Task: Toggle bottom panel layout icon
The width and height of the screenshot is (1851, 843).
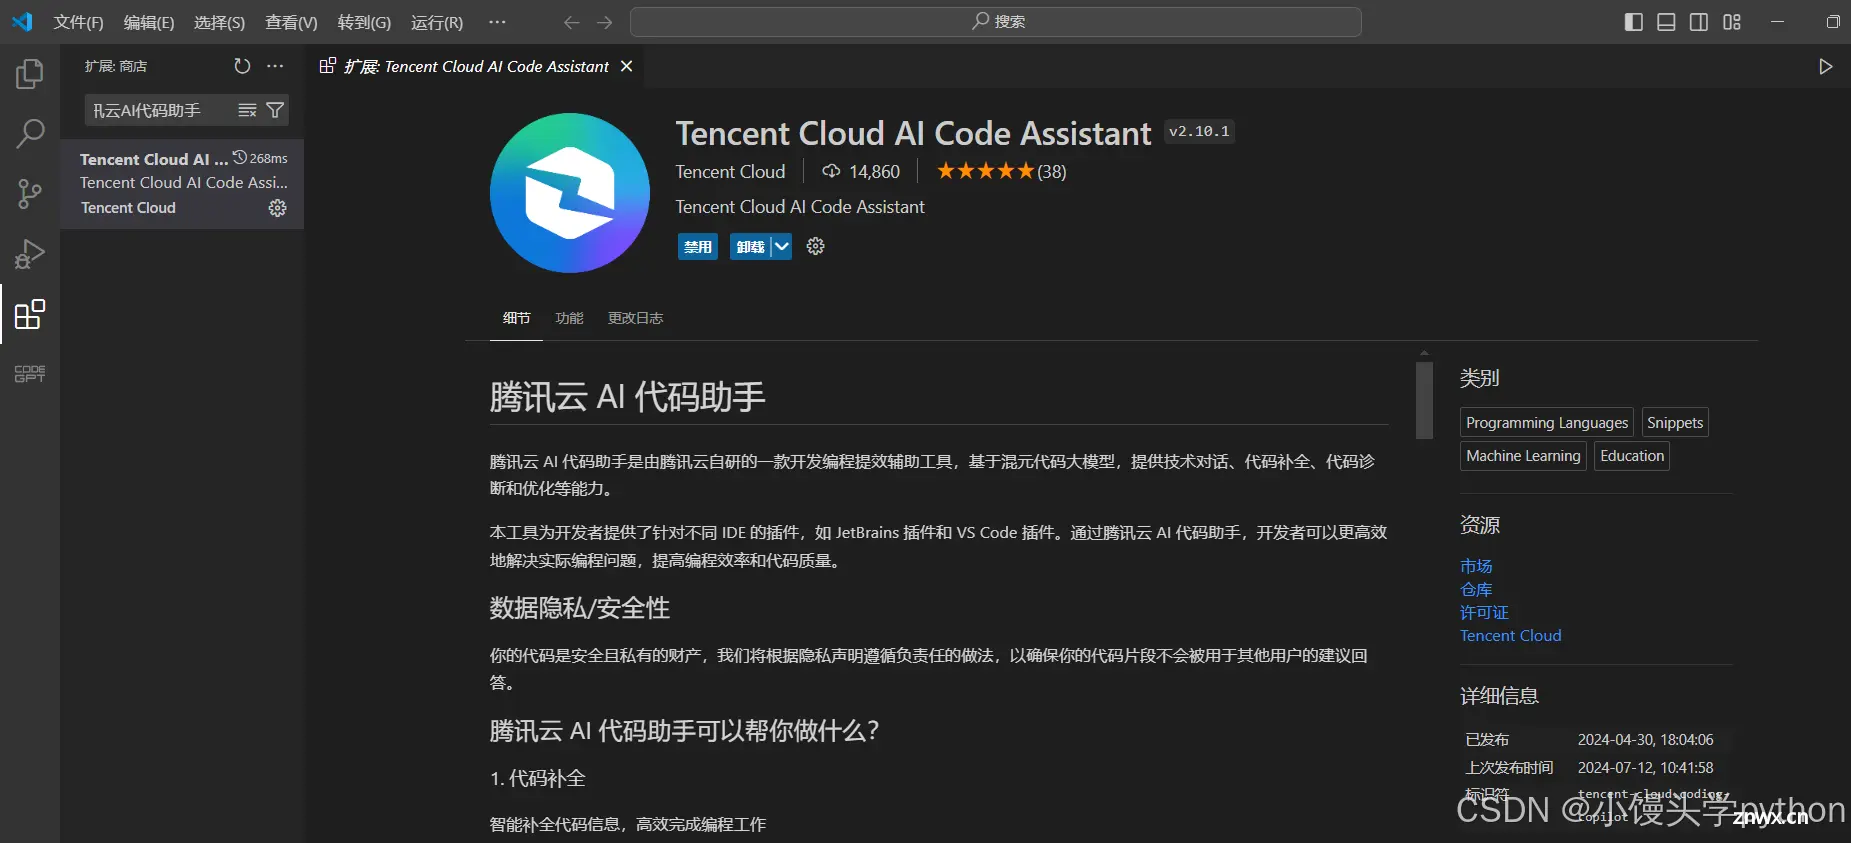Action: [1666, 22]
